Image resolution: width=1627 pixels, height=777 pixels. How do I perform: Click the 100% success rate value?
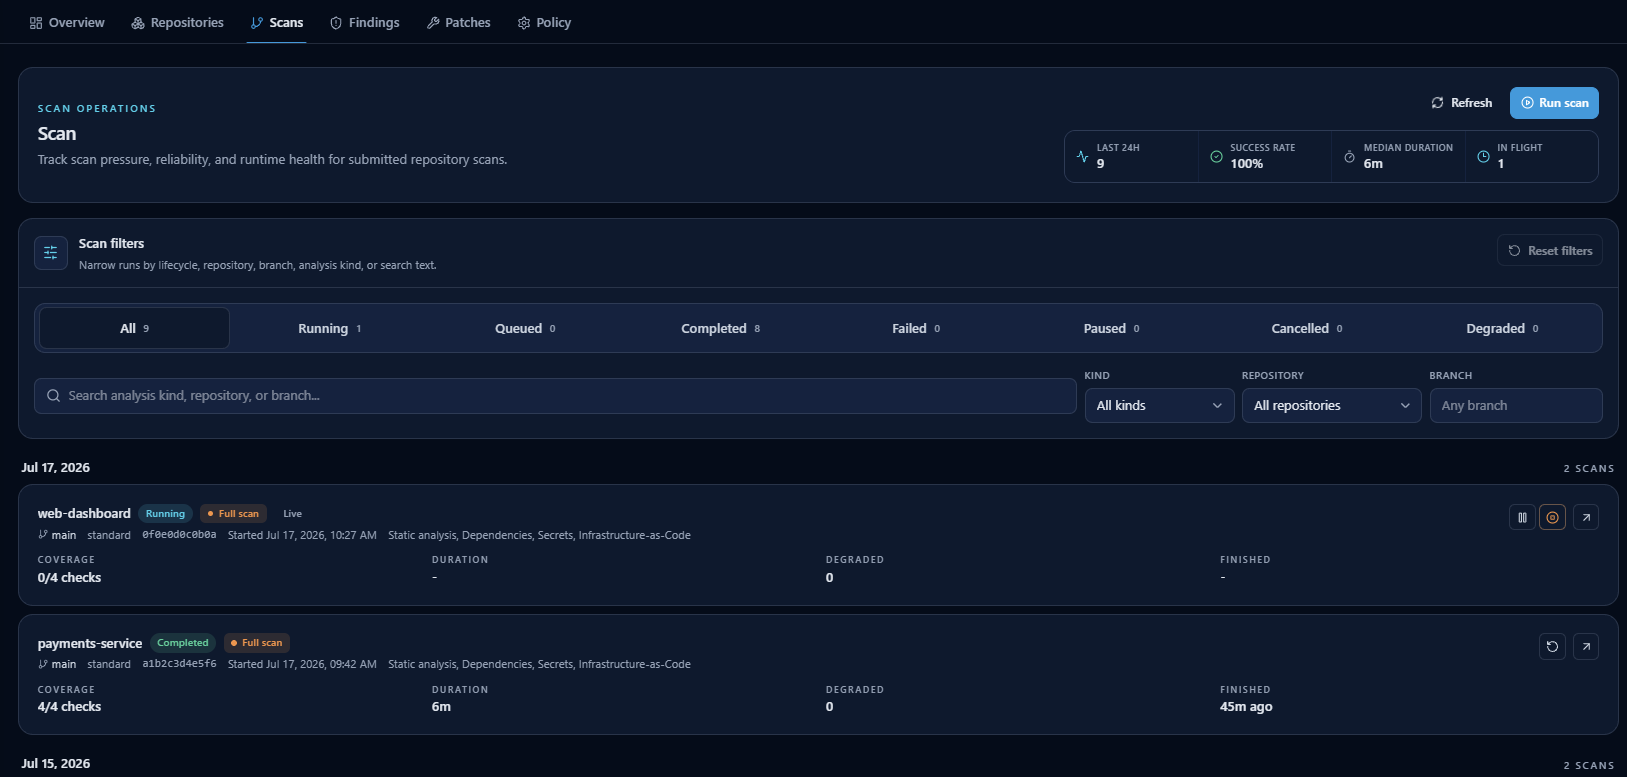[1246, 164]
